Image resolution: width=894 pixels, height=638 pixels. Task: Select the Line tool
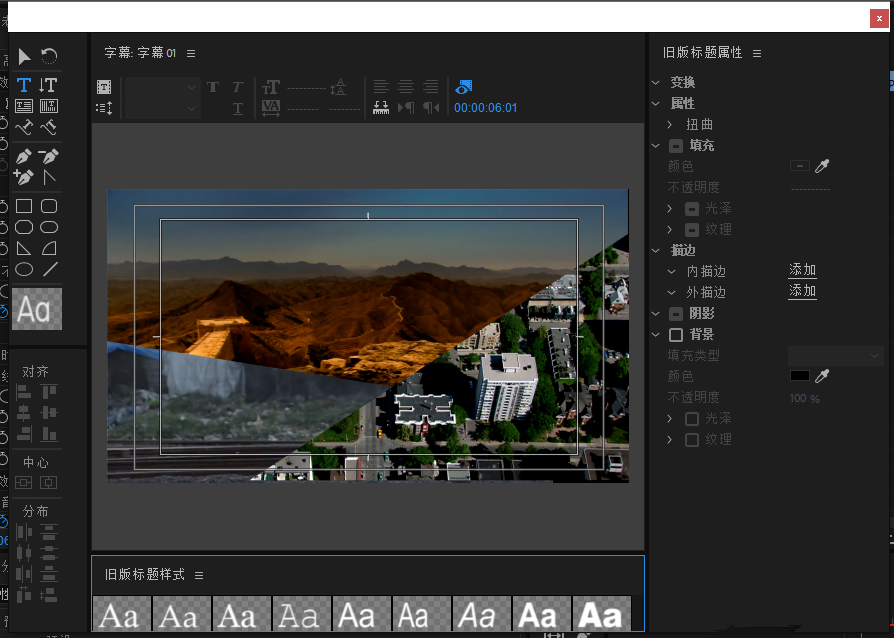[49, 269]
